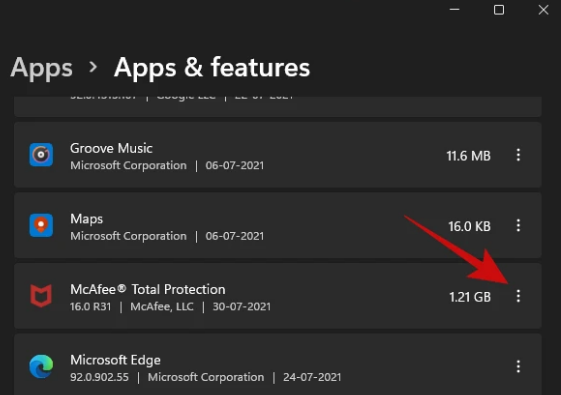The height and width of the screenshot is (395, 561).
Task: Open more options for Maps
Action: coord(518,225)
